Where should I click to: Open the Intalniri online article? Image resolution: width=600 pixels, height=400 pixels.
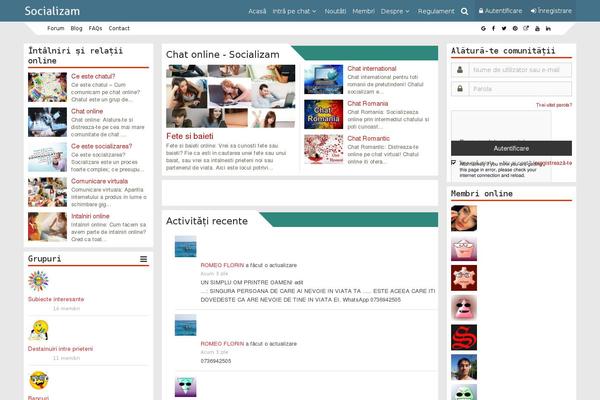point(90,216)
